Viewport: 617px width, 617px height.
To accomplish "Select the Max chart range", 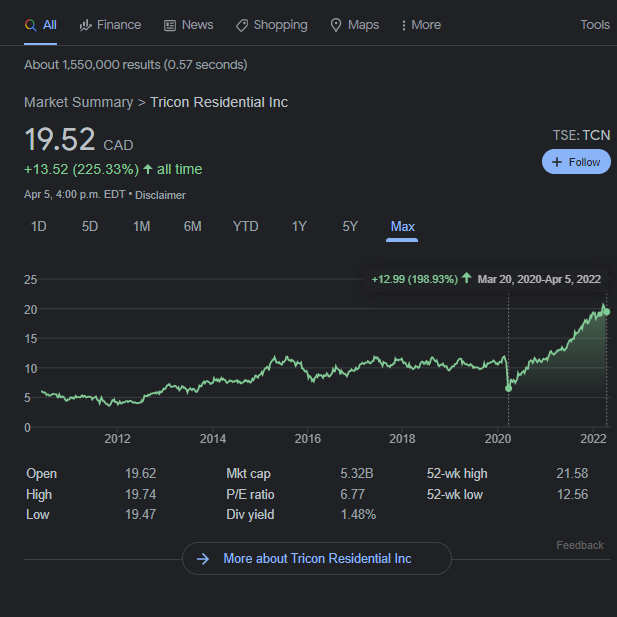I will 402,227.
